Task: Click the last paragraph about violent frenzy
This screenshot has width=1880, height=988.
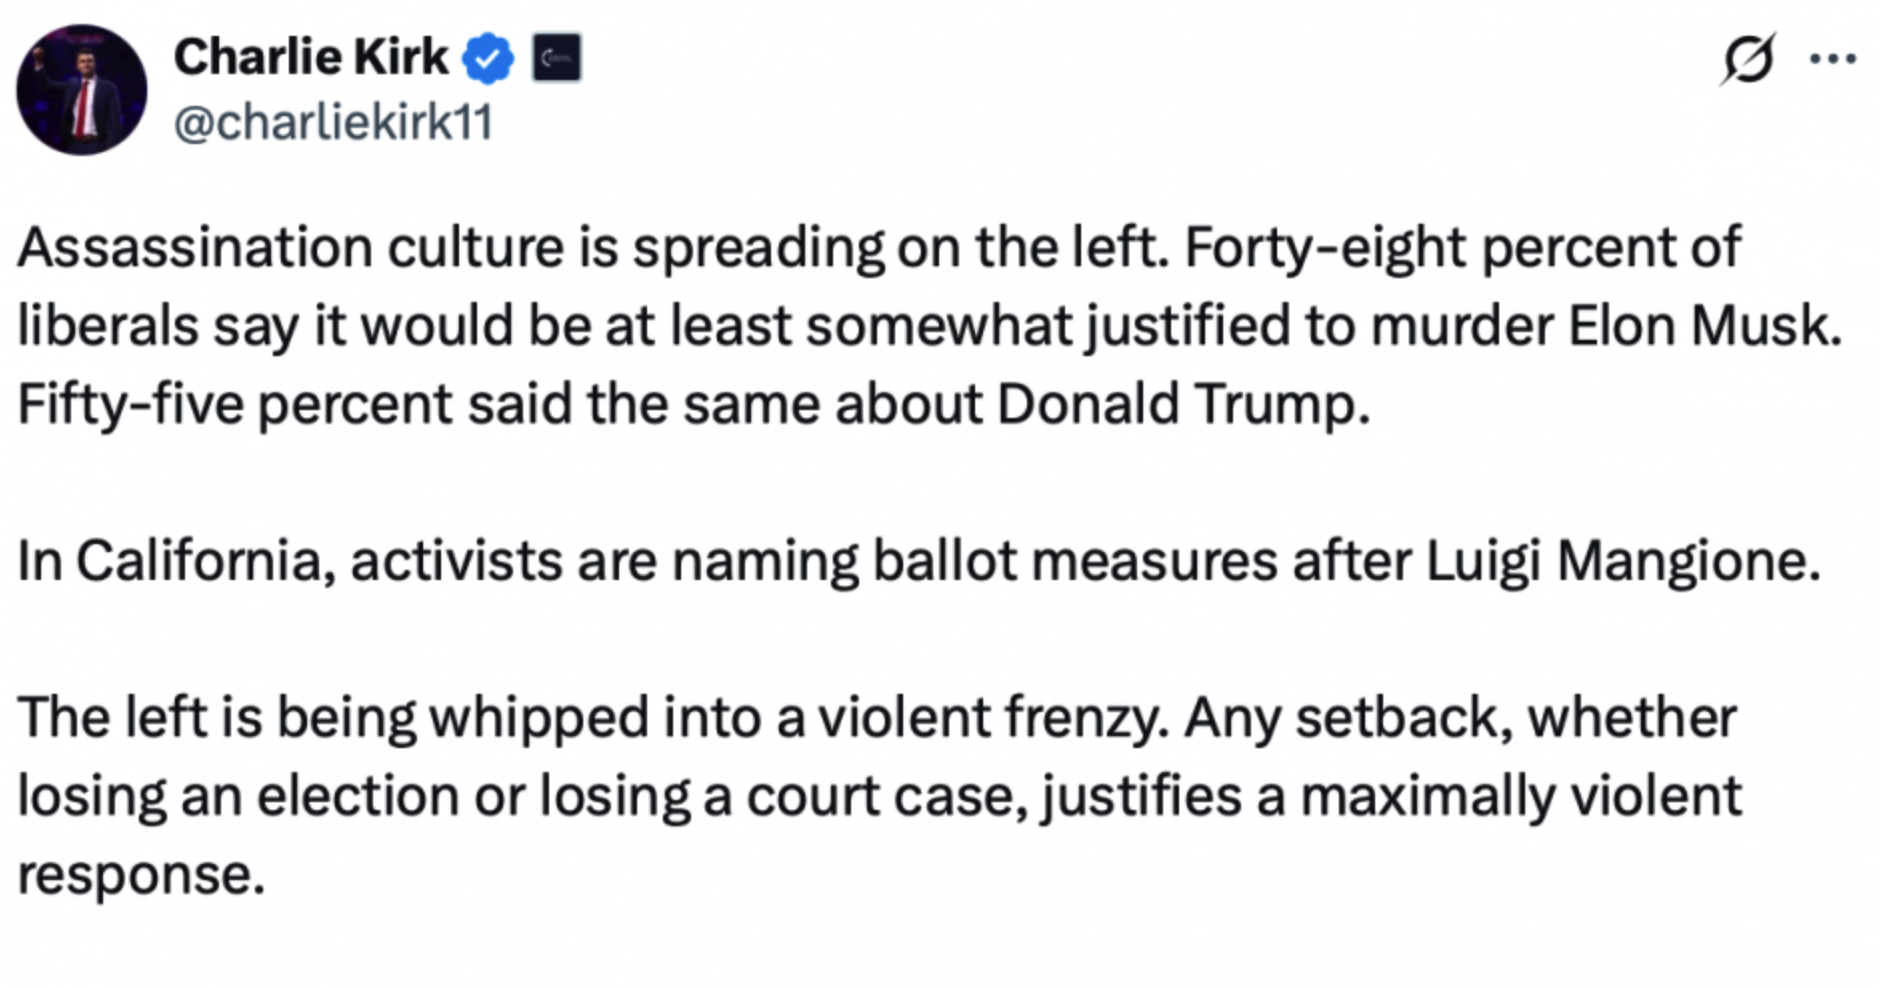Action: click(x=880, y=796)
